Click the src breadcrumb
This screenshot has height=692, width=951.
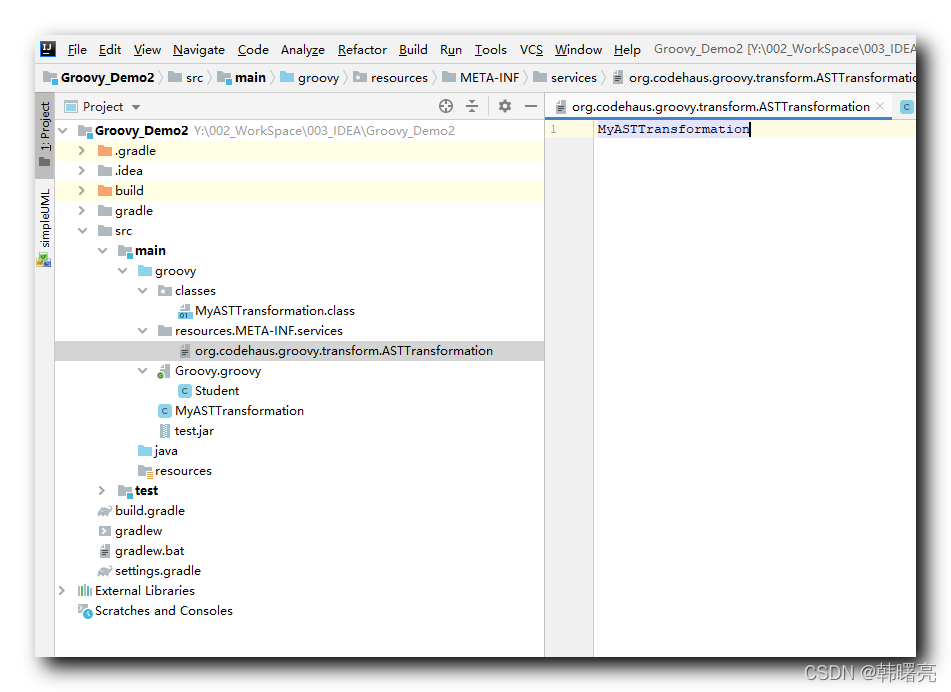coord(186,78)
